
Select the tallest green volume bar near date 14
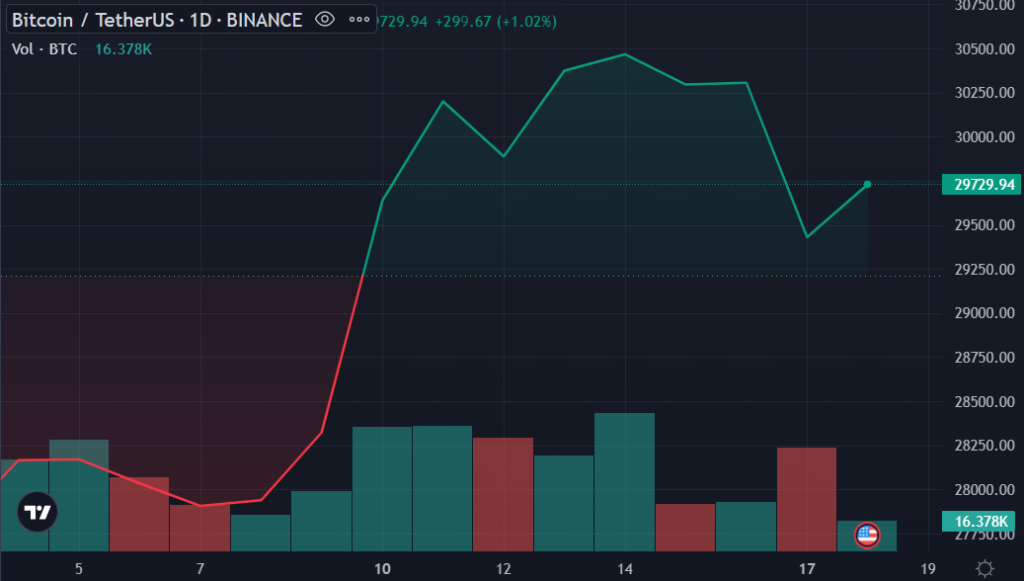coord(623,470)
